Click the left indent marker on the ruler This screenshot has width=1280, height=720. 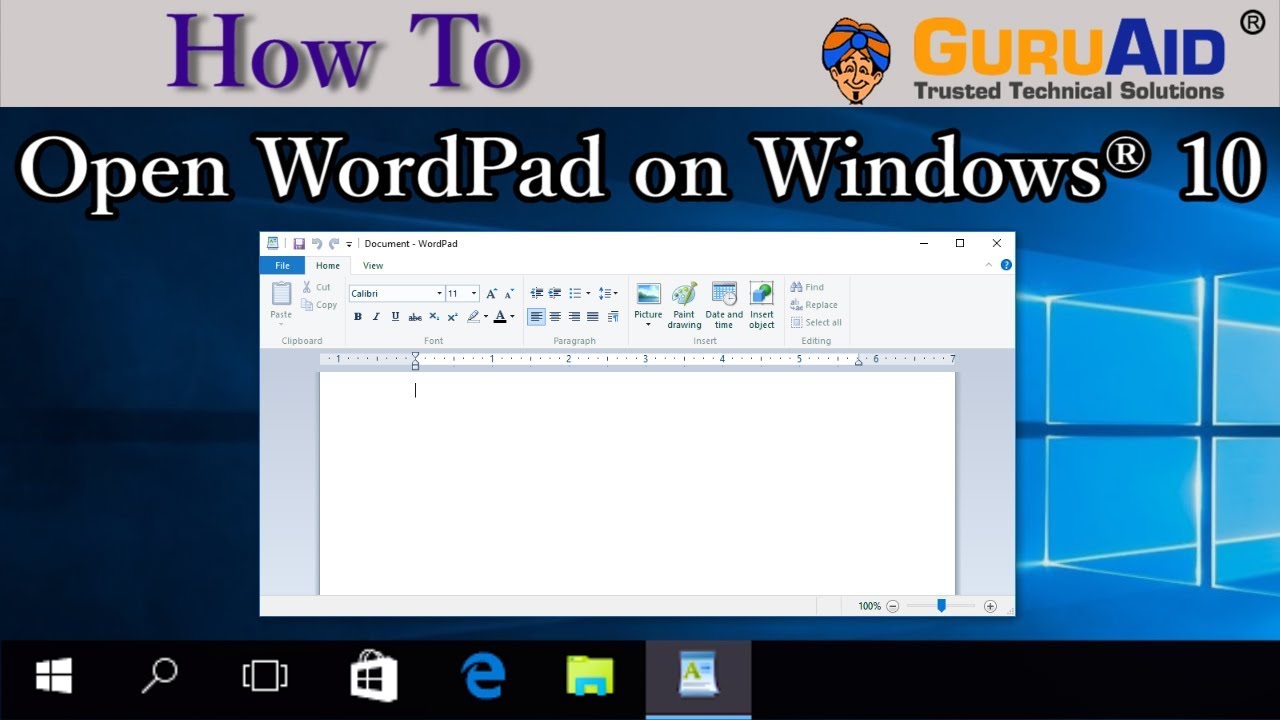(415, 361)
